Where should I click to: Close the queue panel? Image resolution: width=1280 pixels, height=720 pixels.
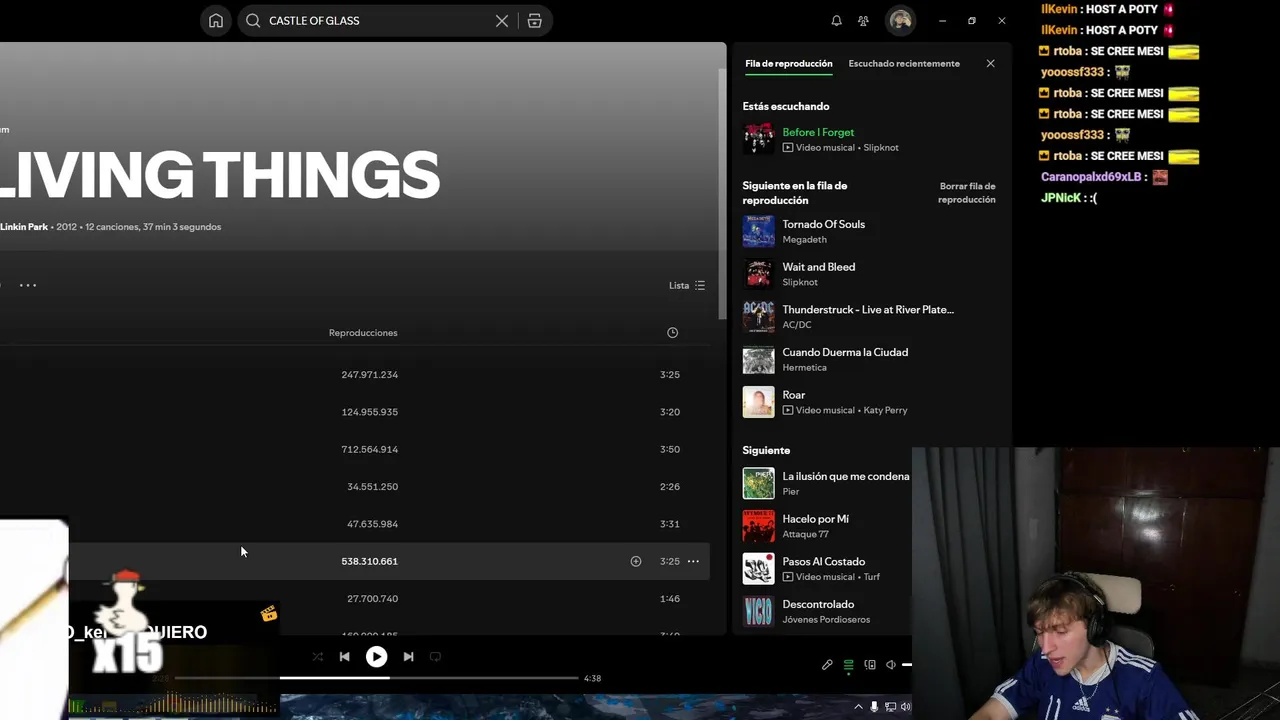click(990, 64)
